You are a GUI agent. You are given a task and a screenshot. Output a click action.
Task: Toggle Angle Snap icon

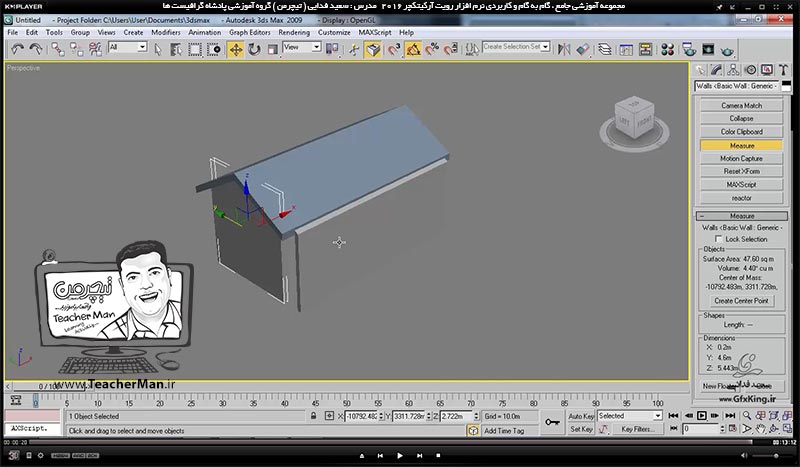pos(413,49)
